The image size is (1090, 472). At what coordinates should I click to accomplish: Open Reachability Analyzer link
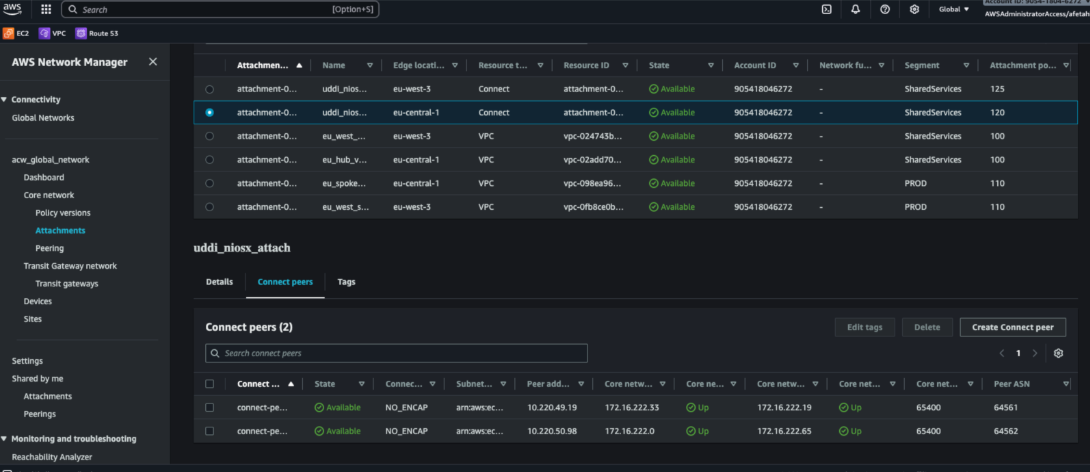click(52, 457)
